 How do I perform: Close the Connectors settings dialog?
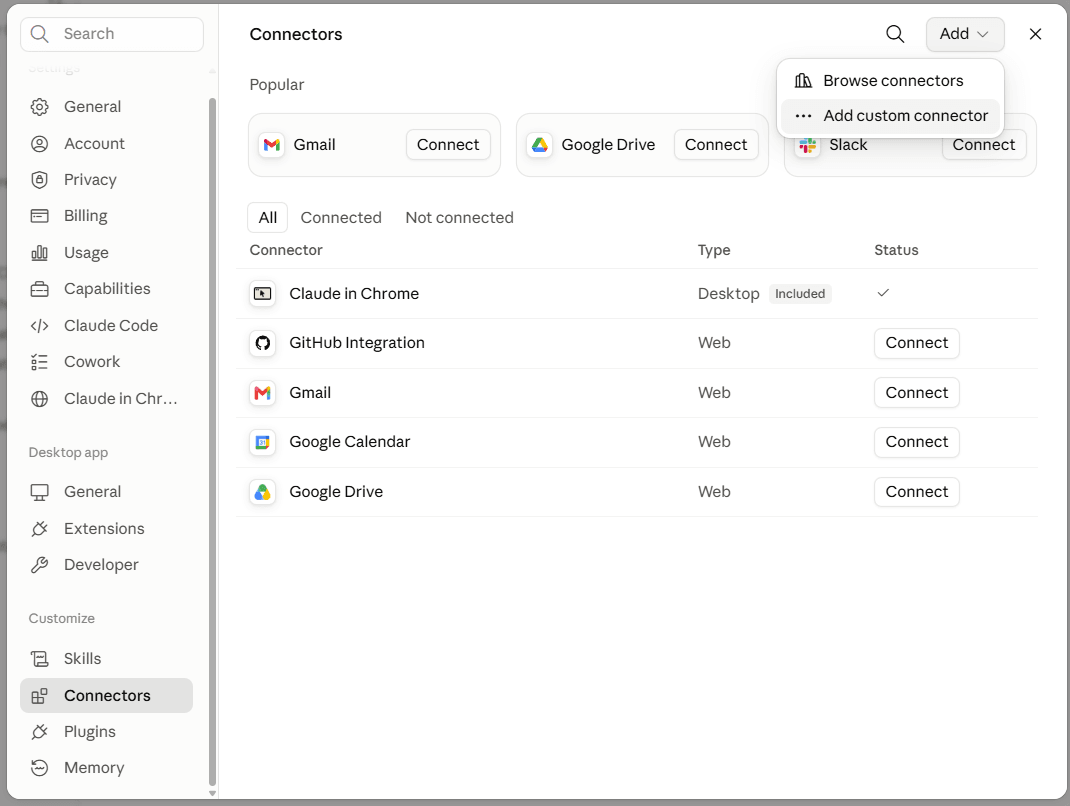tap(1035, 34)
